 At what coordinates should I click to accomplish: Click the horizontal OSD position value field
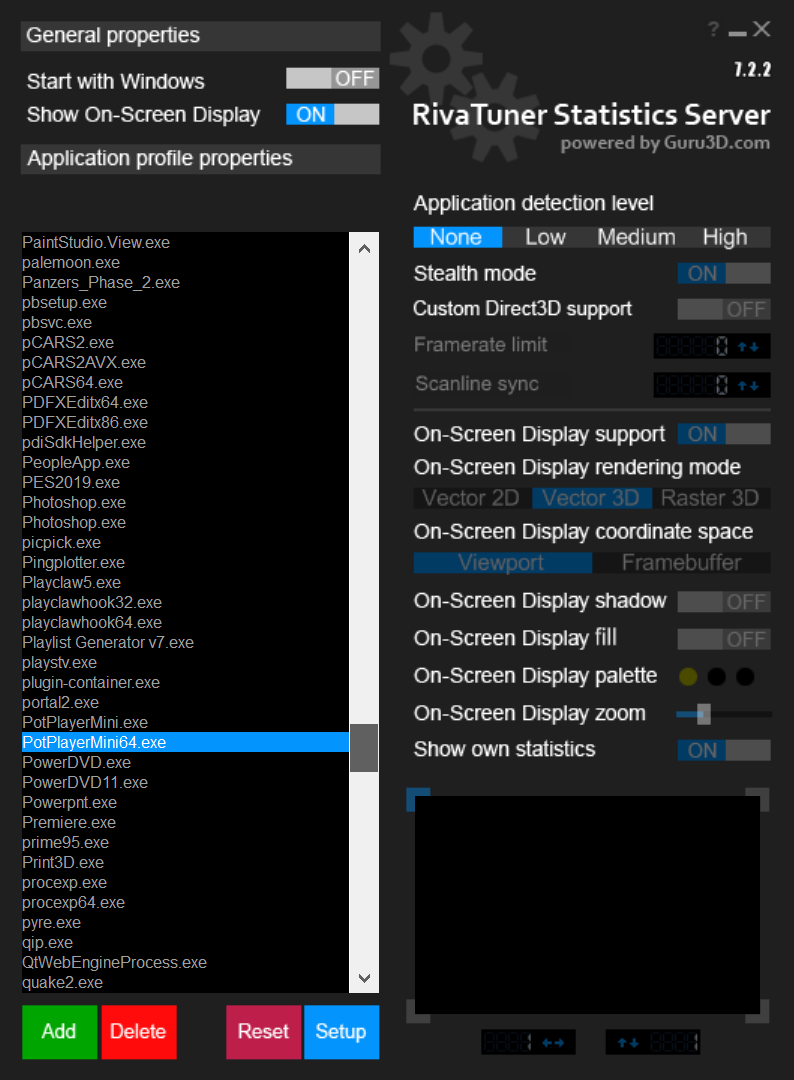click(x=508, y=1042)
